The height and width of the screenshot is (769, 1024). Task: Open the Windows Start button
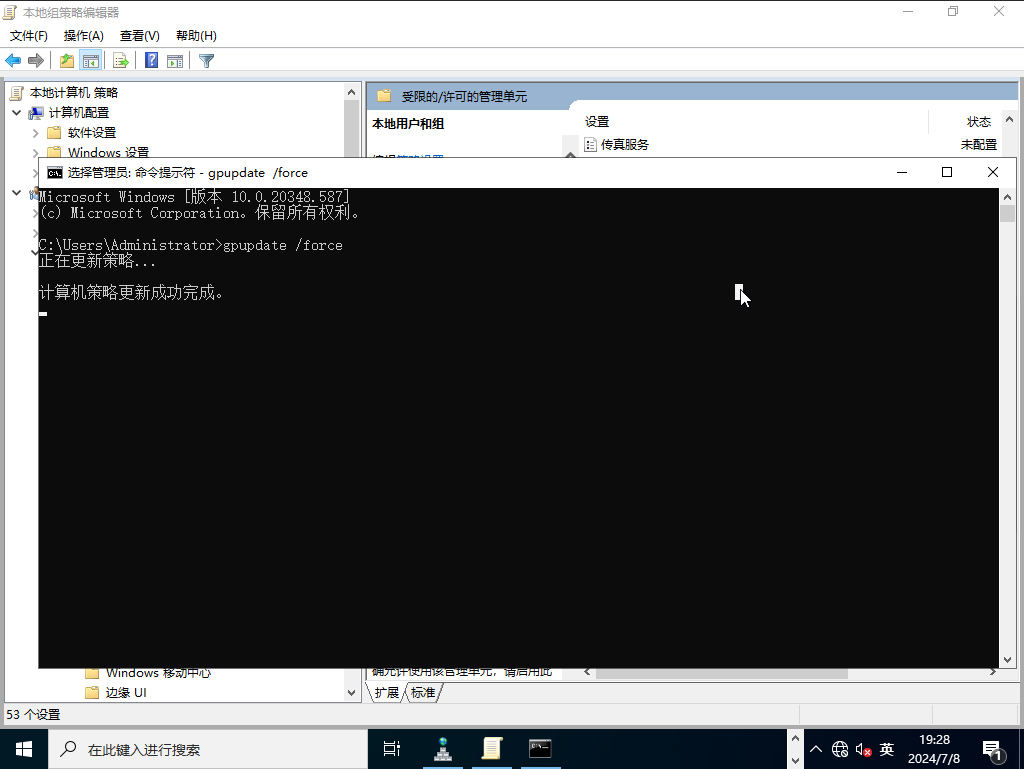click(x=24, y=749)
